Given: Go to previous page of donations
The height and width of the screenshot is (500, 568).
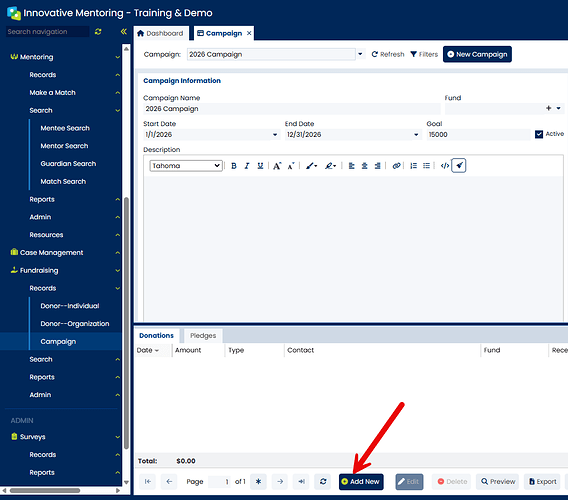Looking at the screenshot, I should [169, 482].
